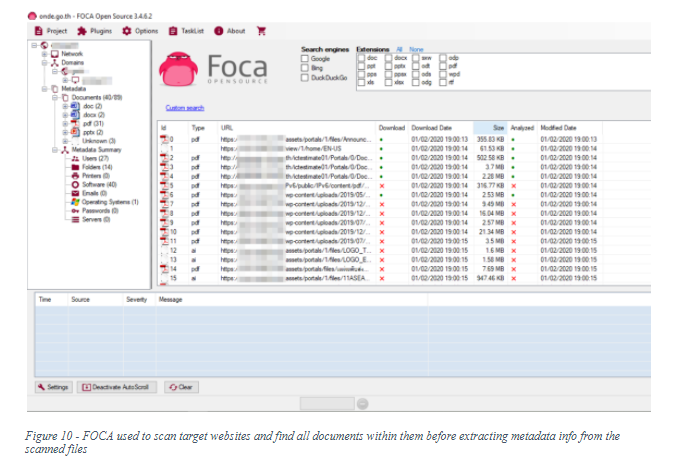Image resolution: width=686 pixels, height=470 pixels.
Task: Open the Plugins menu
Action: point(94,31)
